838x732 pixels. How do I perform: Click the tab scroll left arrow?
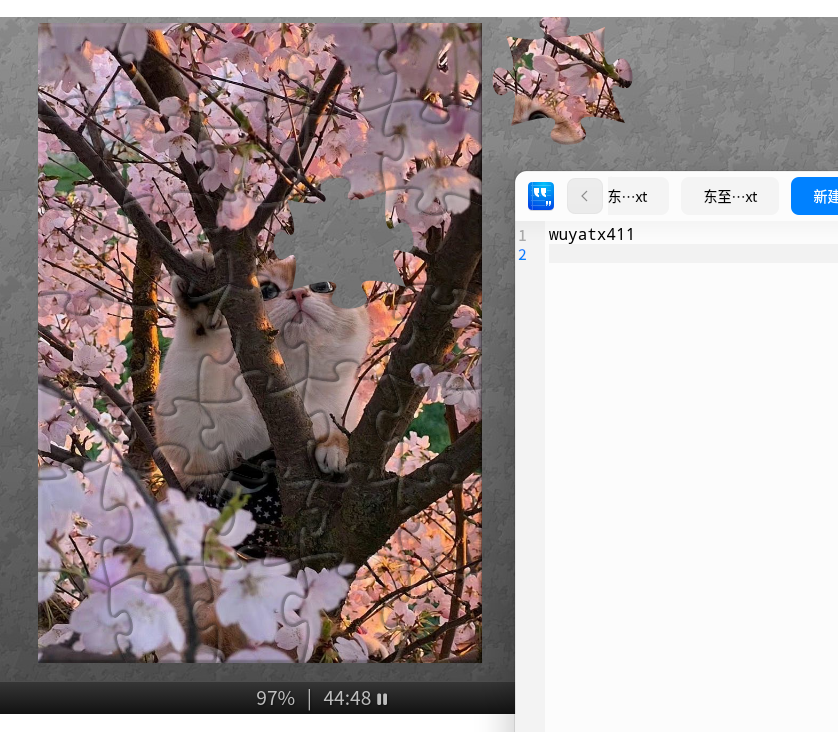click(585, 196)
